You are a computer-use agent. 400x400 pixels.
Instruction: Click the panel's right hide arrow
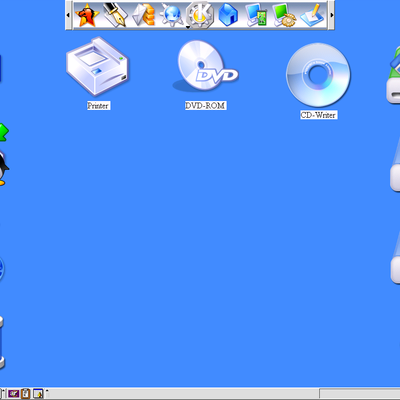click(331, 15)
